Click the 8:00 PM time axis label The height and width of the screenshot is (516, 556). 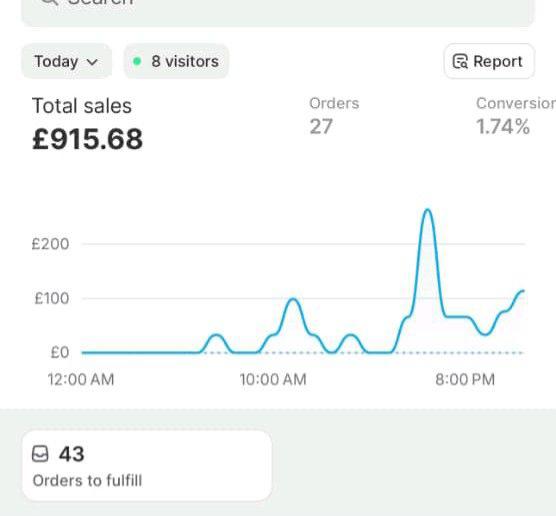pyautogui.click(x=465, y=379)
